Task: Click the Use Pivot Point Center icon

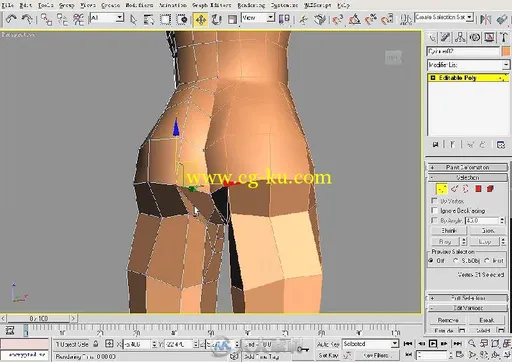Action: [x=284, y=19]
